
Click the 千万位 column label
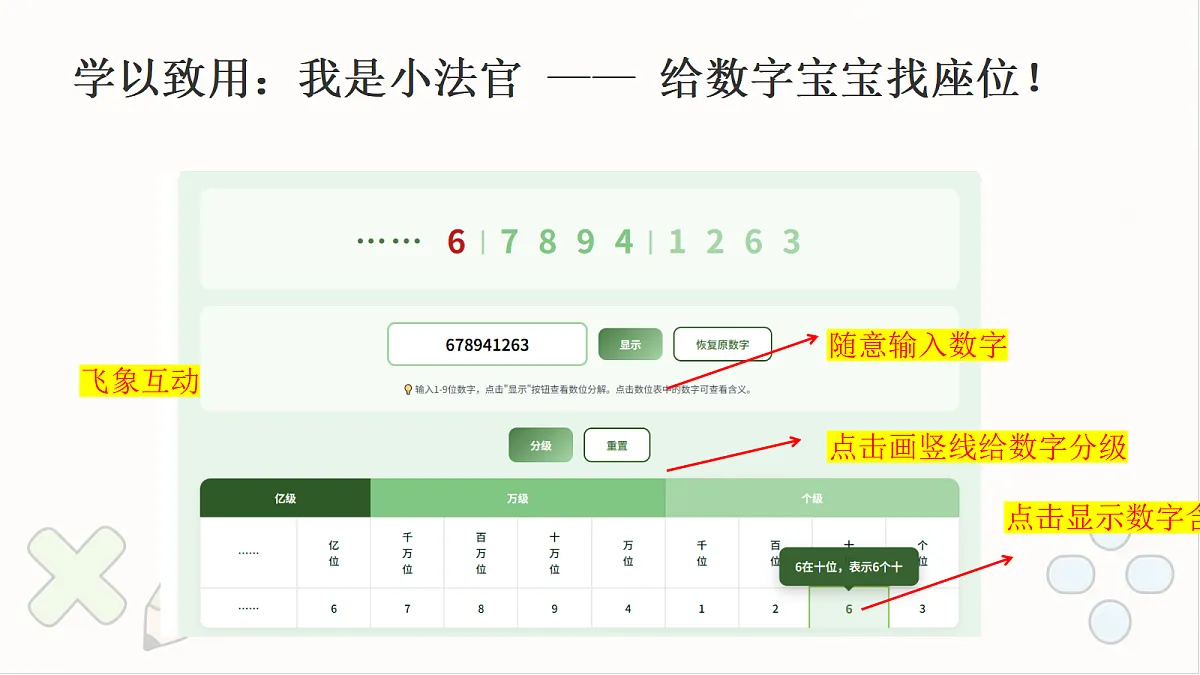coord(407,553)
